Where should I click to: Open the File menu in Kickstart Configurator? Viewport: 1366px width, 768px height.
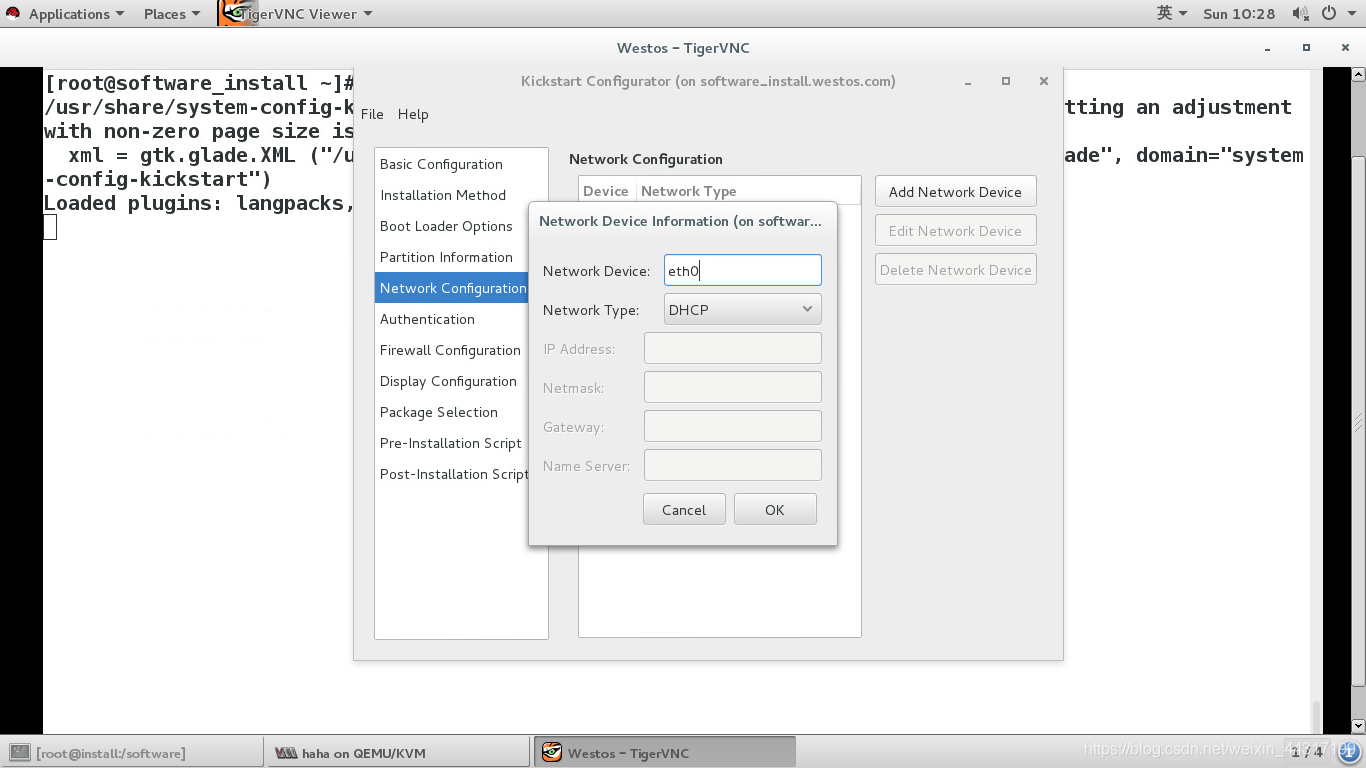tap(372, 114)
